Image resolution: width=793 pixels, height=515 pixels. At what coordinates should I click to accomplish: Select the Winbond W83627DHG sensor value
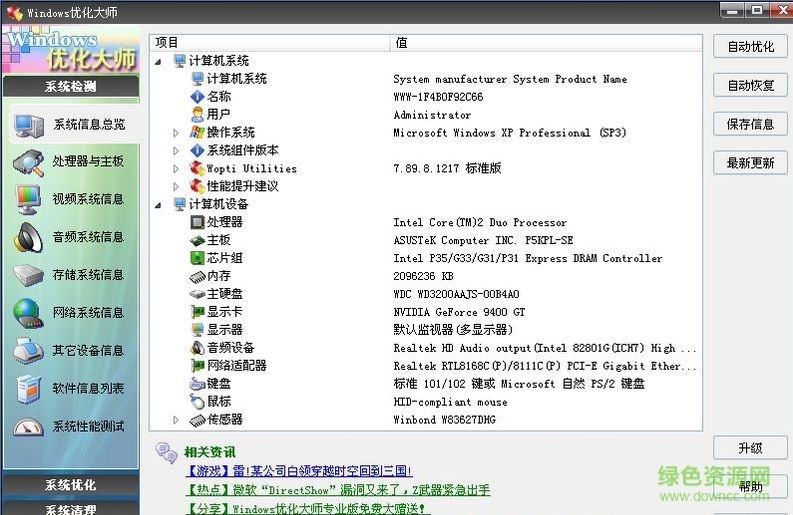[445, 420]
